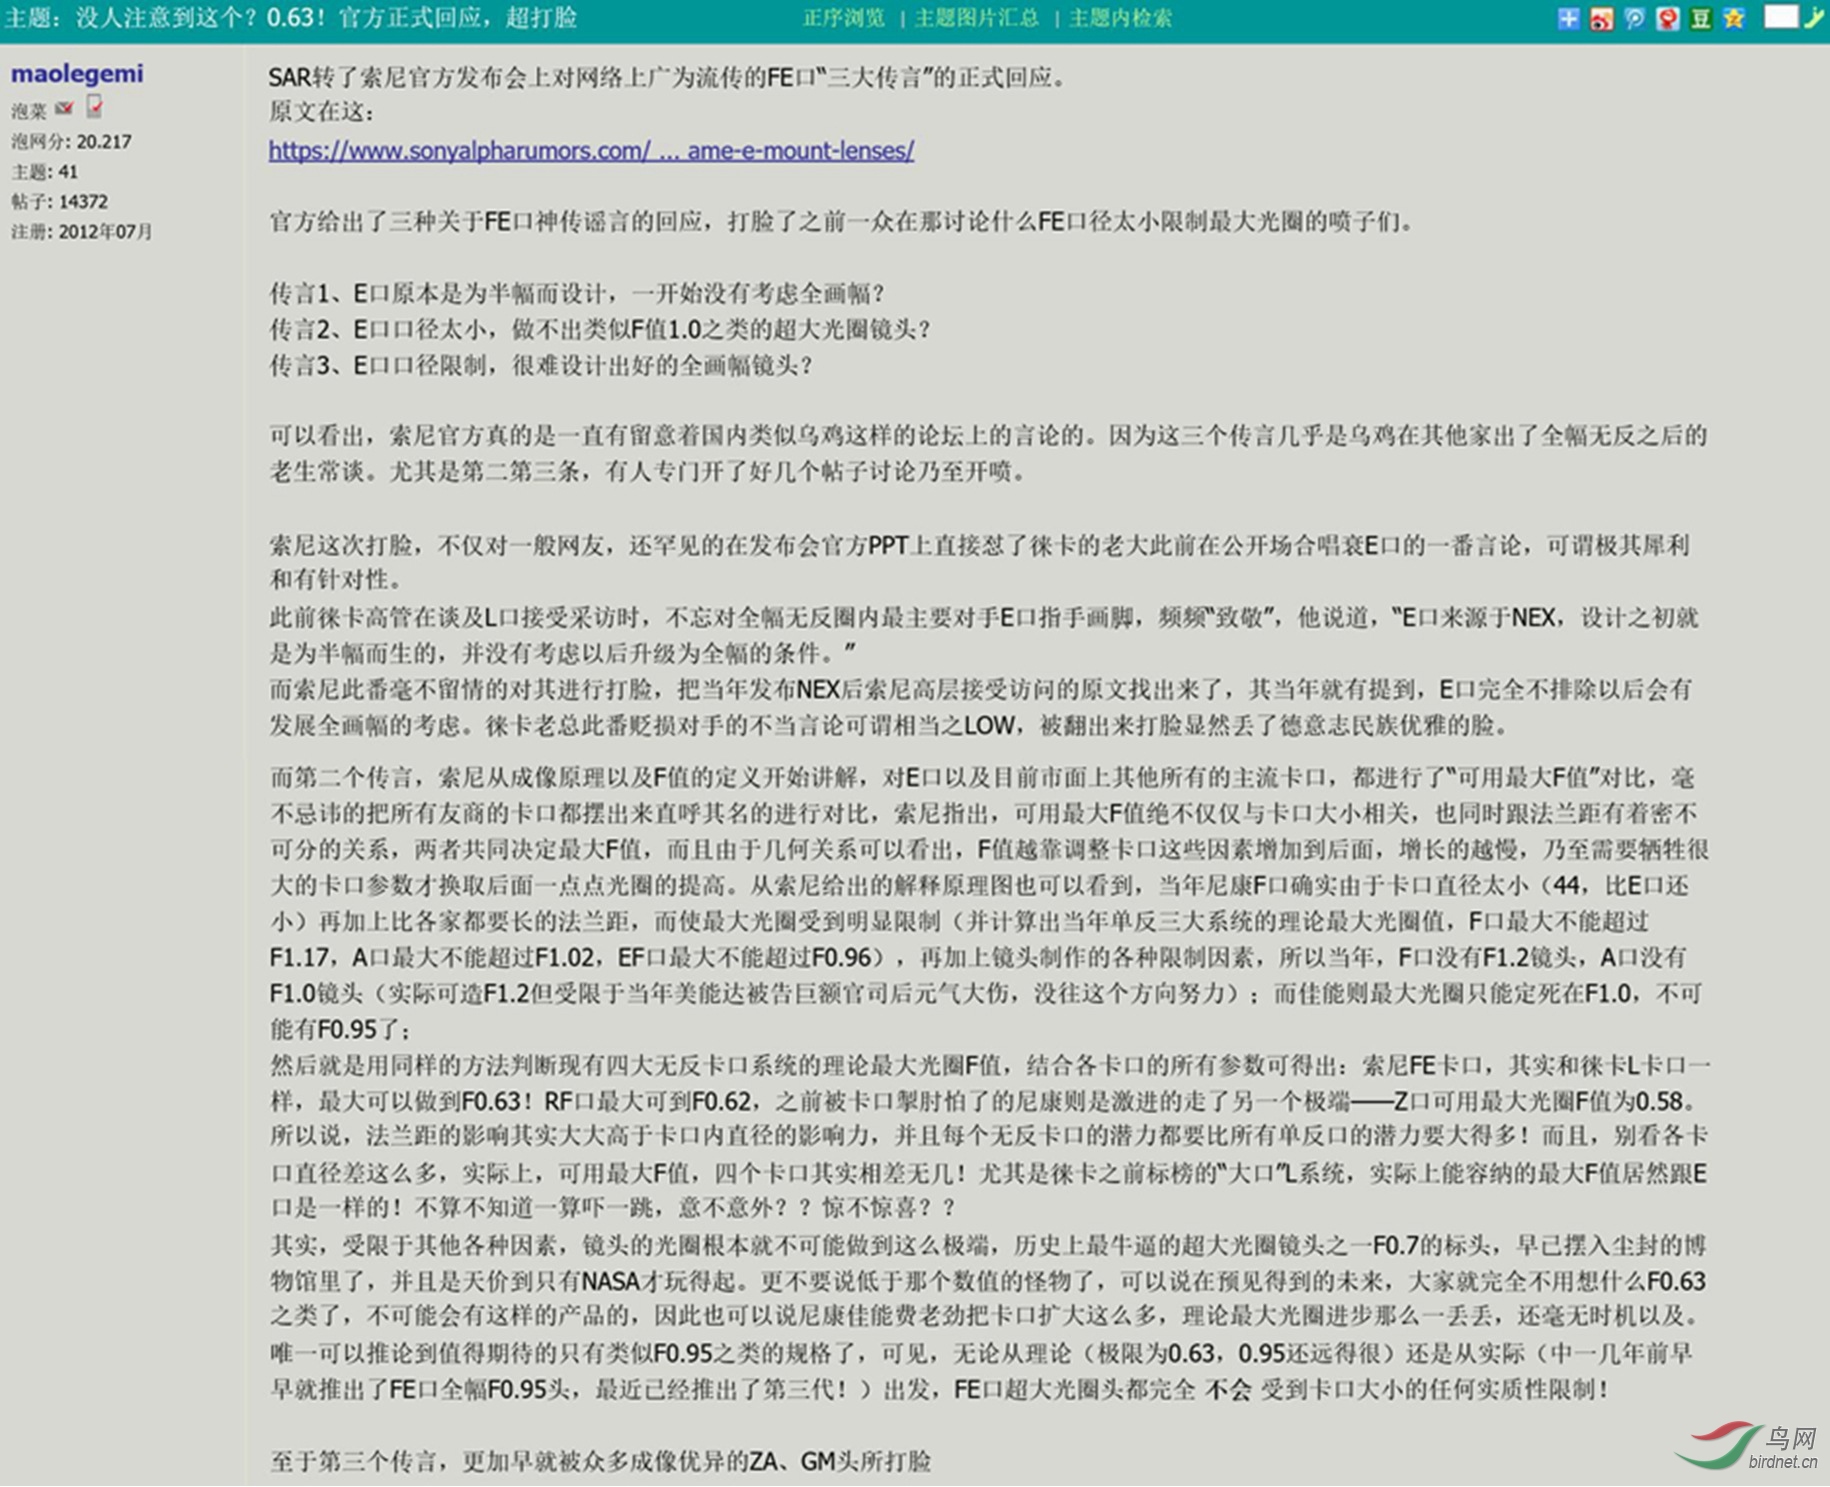
Task: Share the thread to Qzone star icon
Action: (x=1734, y=18)
